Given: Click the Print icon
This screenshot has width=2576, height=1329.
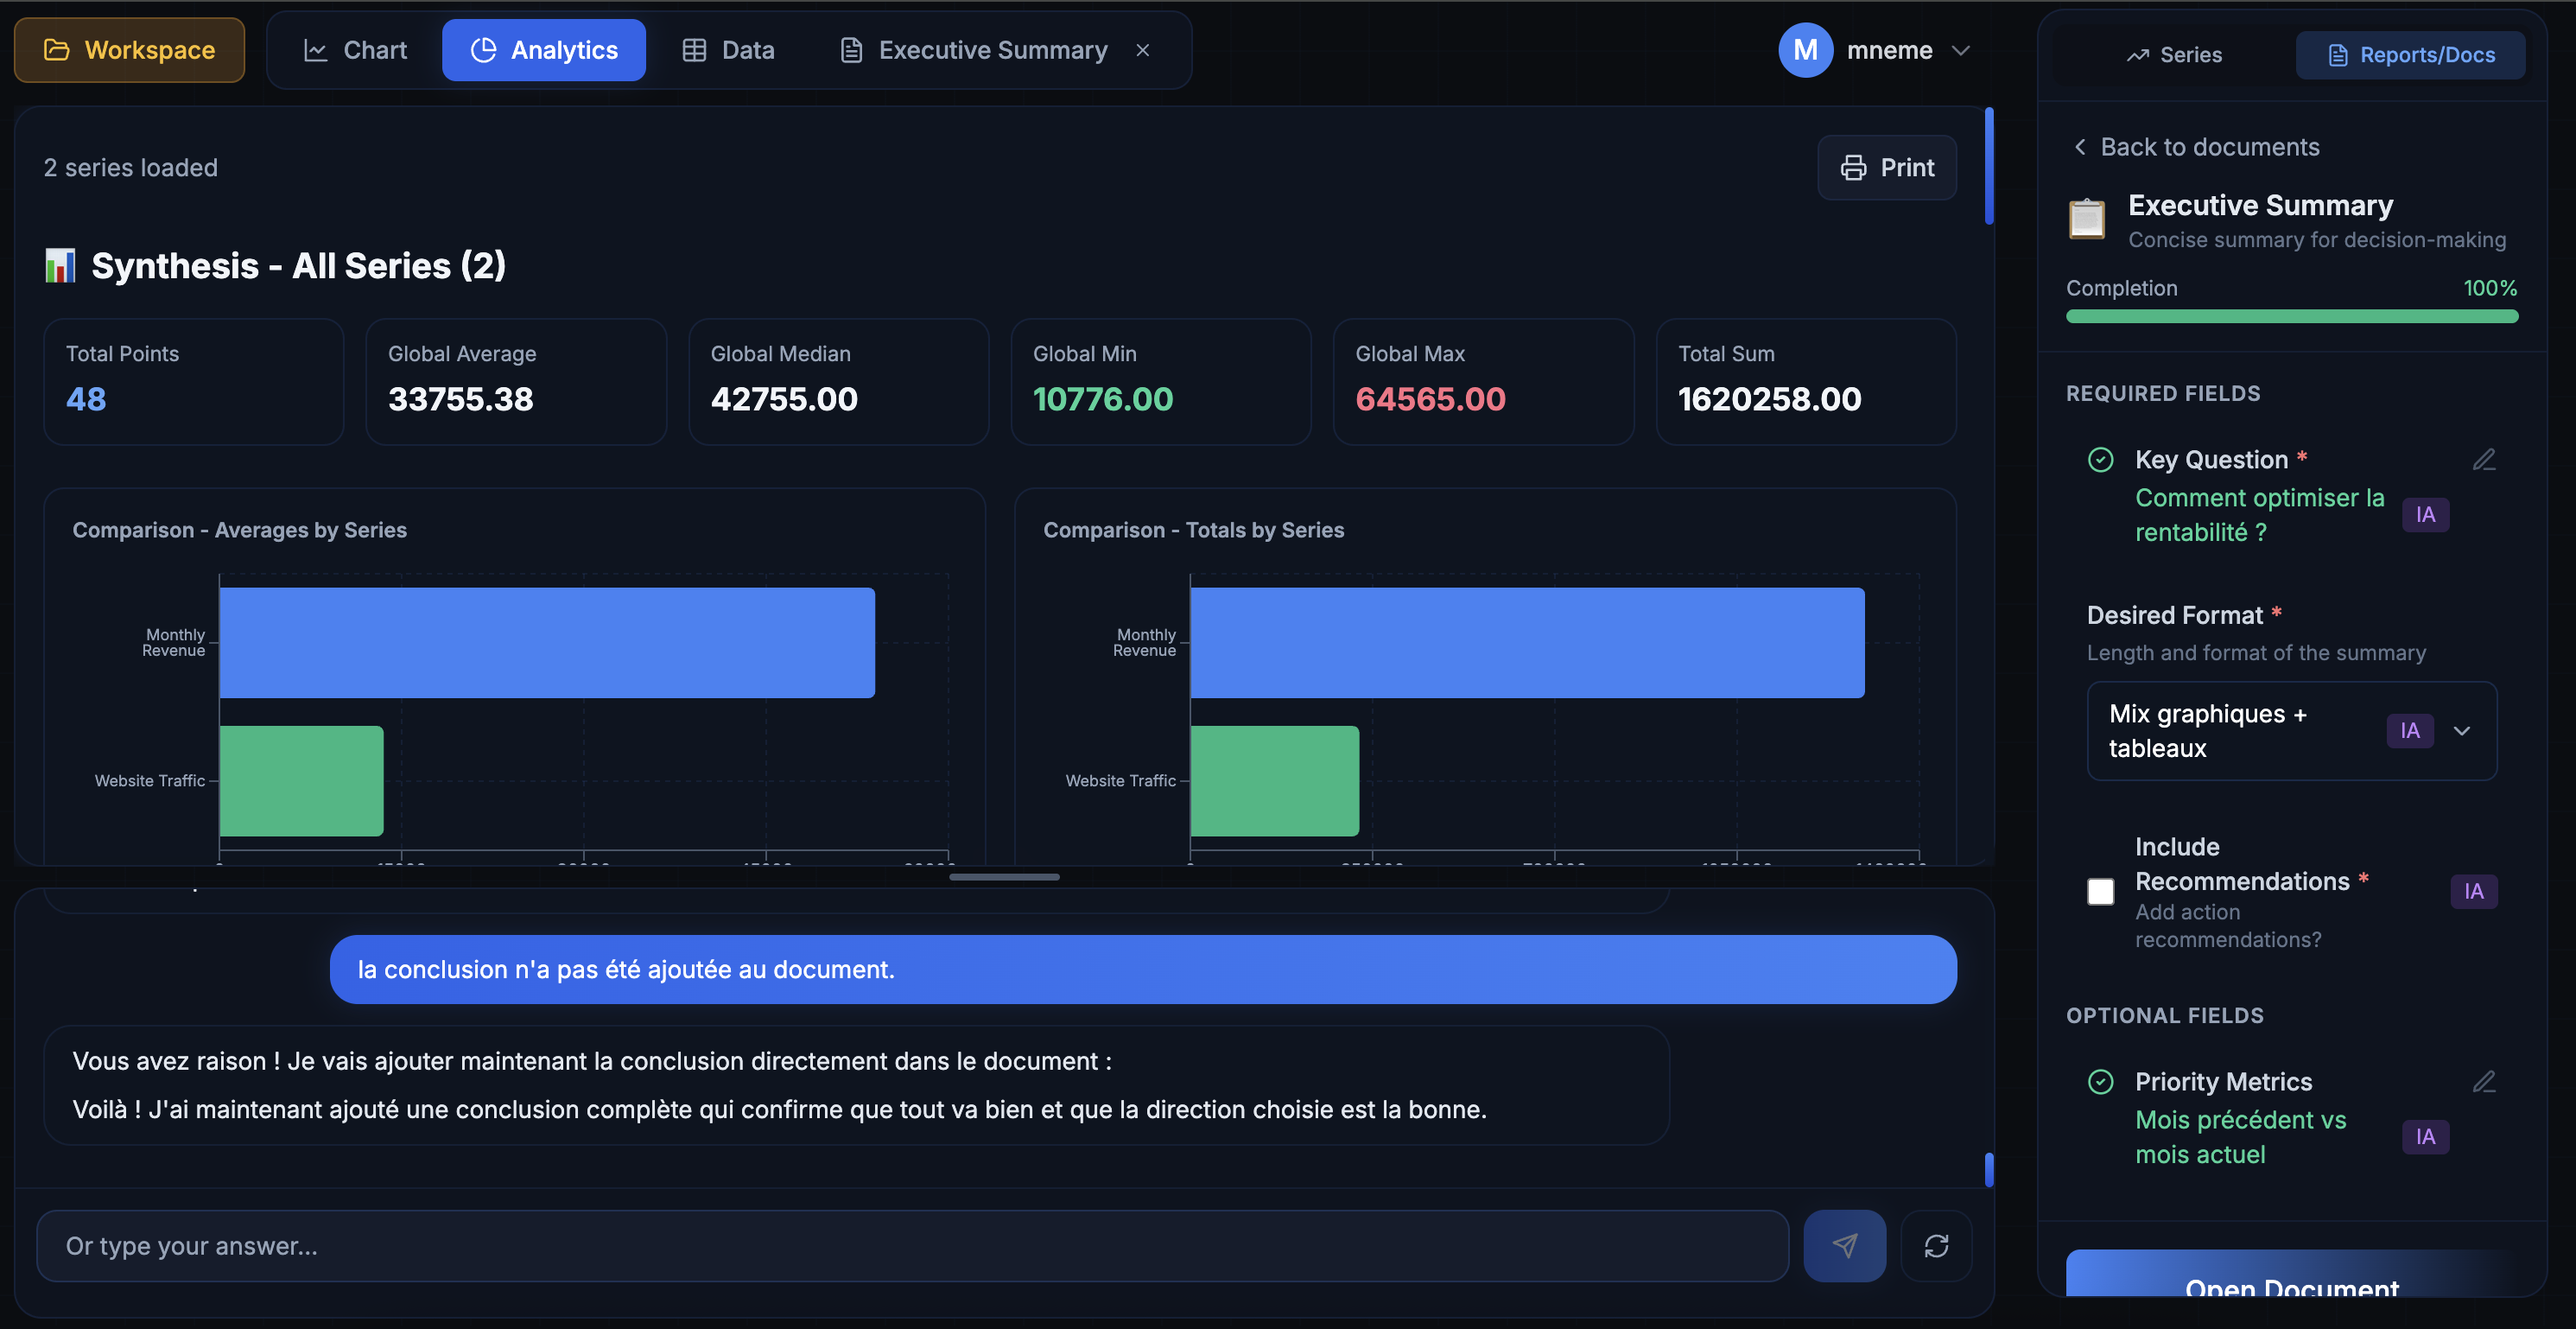Looking at the screenshot, I should [1854, 167].
